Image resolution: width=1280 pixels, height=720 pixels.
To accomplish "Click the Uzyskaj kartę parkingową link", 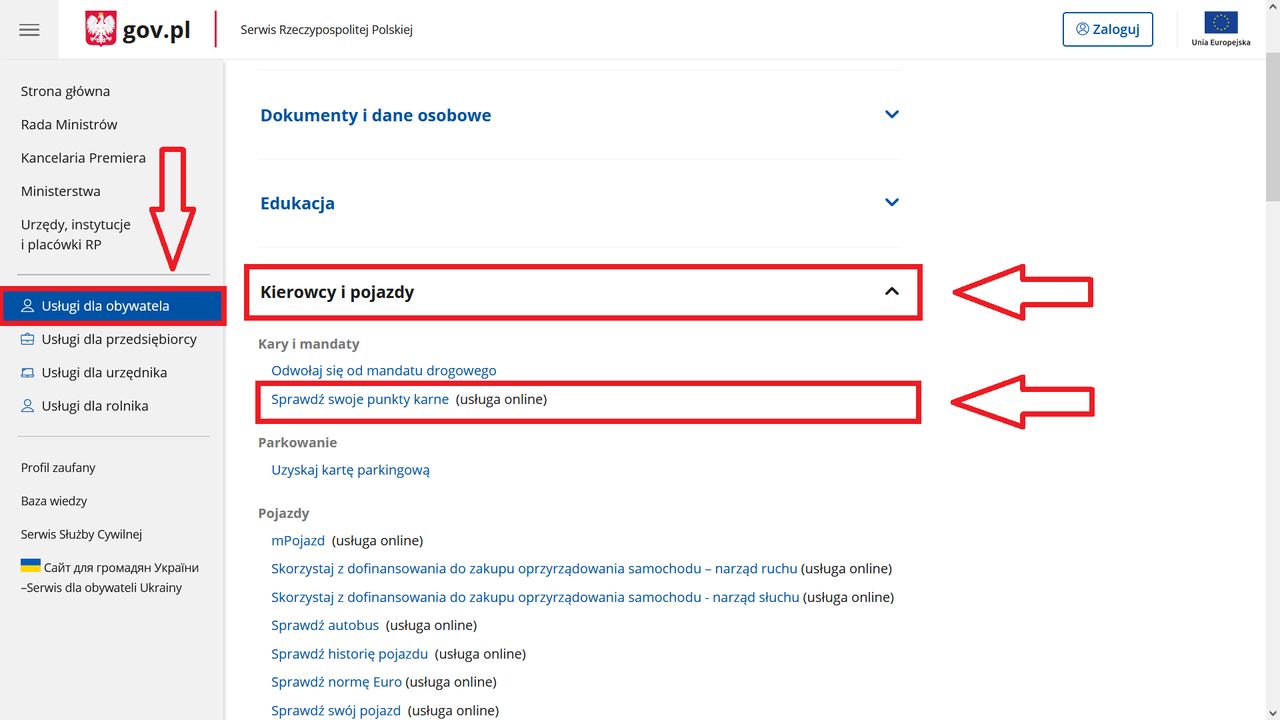I will pos(350,470).
